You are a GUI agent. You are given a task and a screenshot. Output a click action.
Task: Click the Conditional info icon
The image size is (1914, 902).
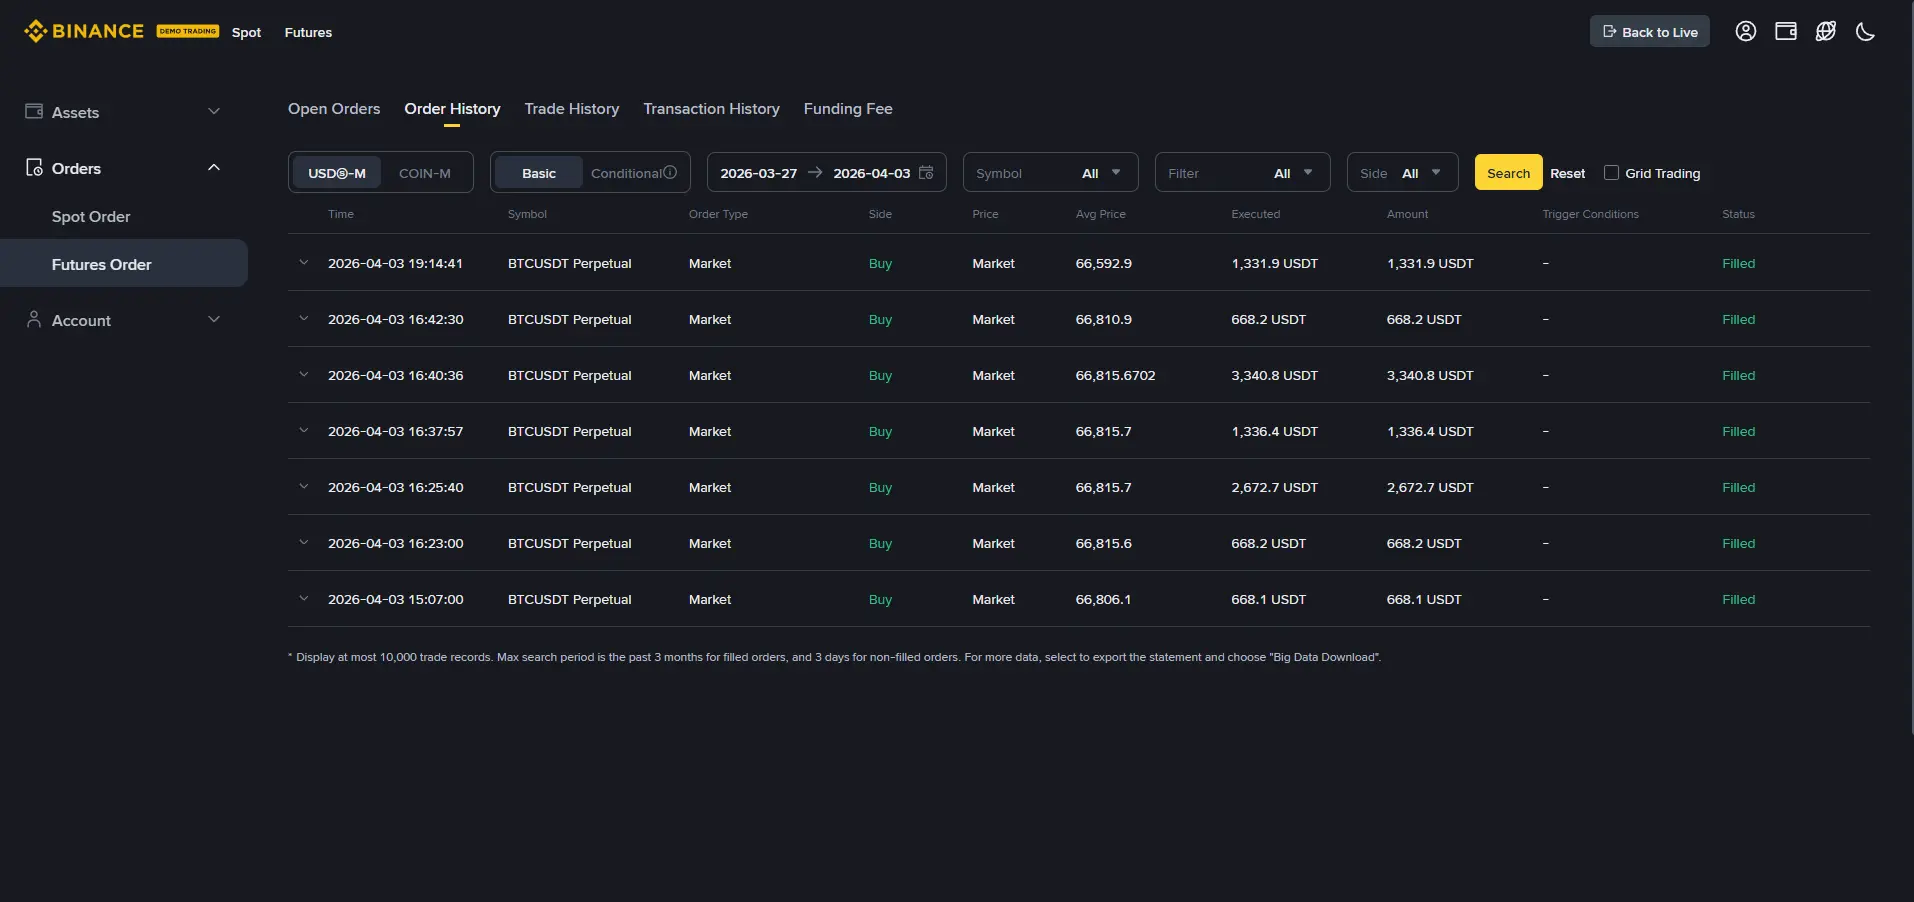tap(670, 172)
